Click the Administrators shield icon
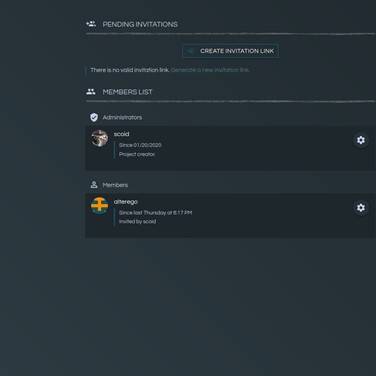This screenshot has height=376, width=376. pos(94,117)
